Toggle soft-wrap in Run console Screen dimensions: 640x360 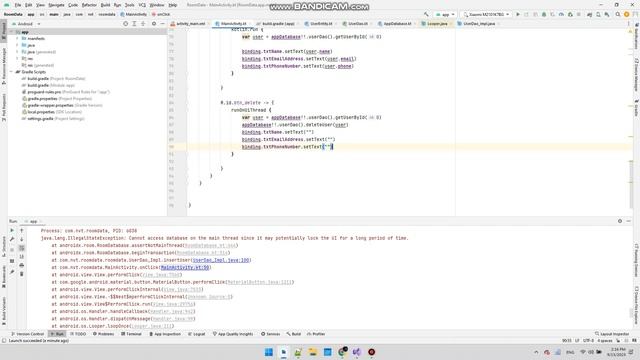(22, 248)
